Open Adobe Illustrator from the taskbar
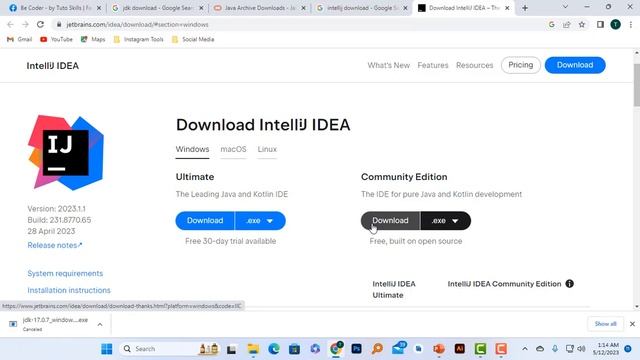Viewport: 640px width, 360px height. pos(460,349)
